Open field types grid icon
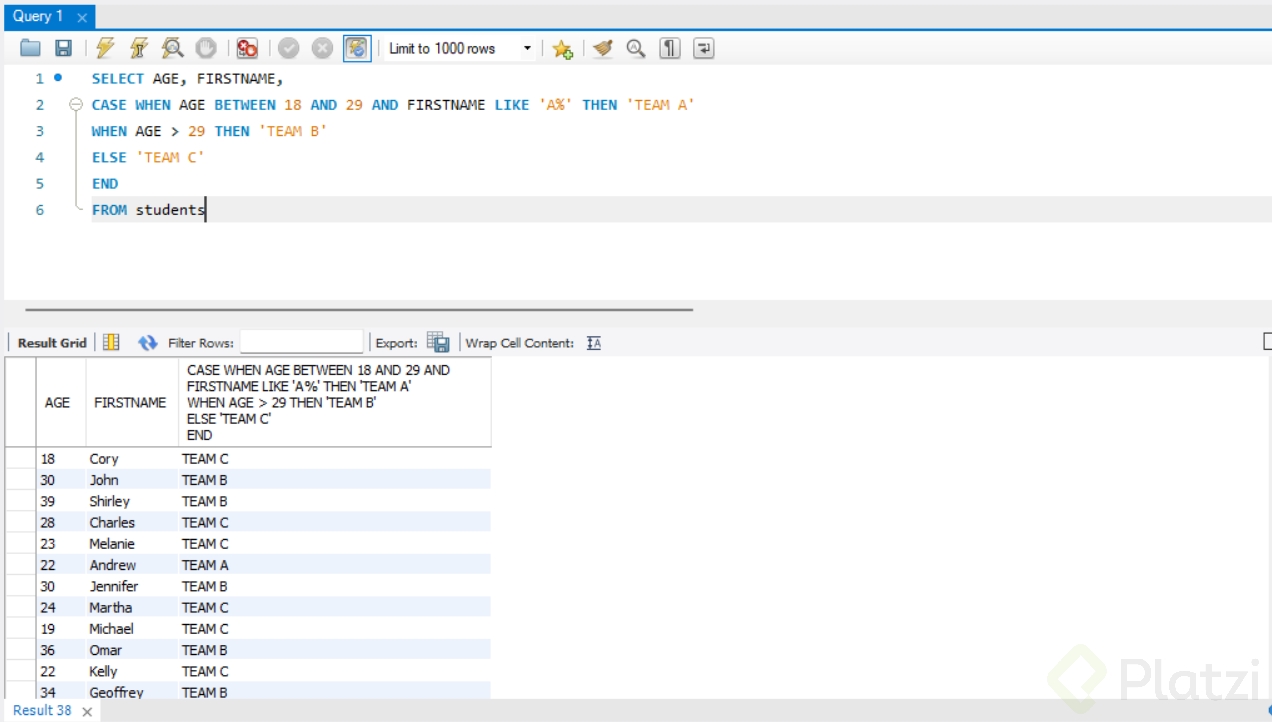1272x722 pixels. coord(111,342)
